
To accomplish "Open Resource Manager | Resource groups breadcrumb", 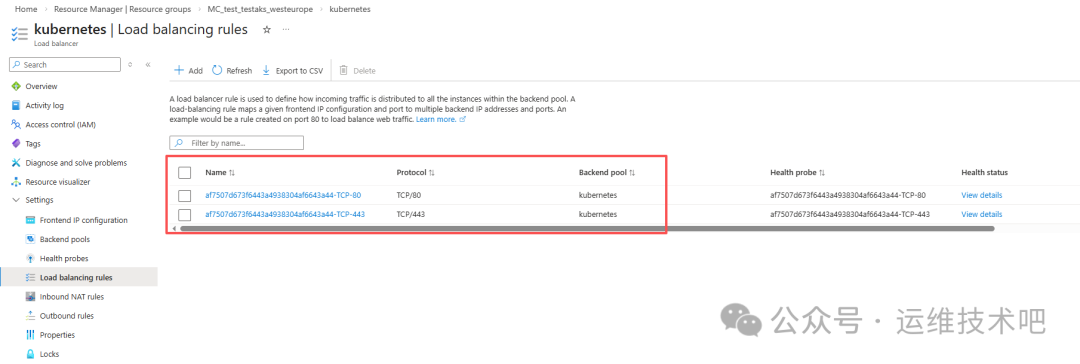I will (124, 10).
